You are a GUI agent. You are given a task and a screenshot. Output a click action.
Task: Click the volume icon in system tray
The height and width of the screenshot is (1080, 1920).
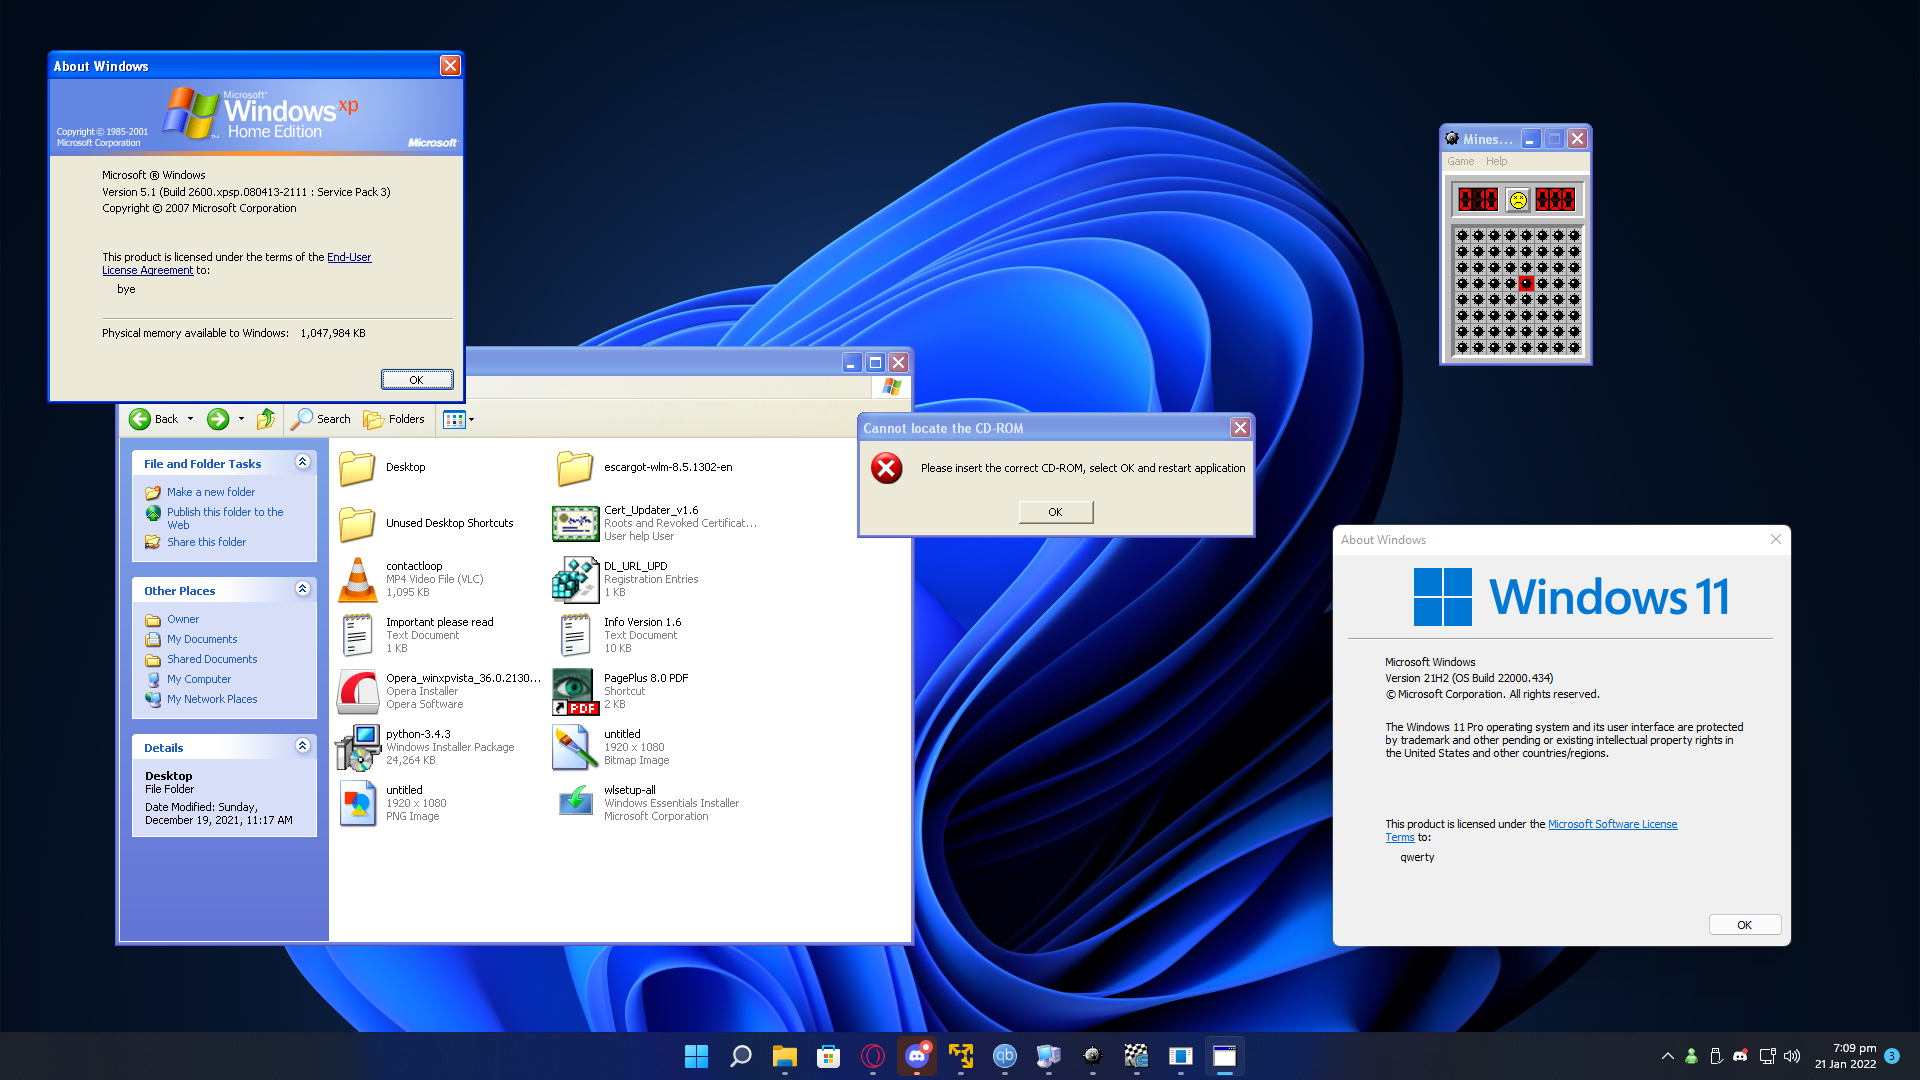[1792, 1056]
